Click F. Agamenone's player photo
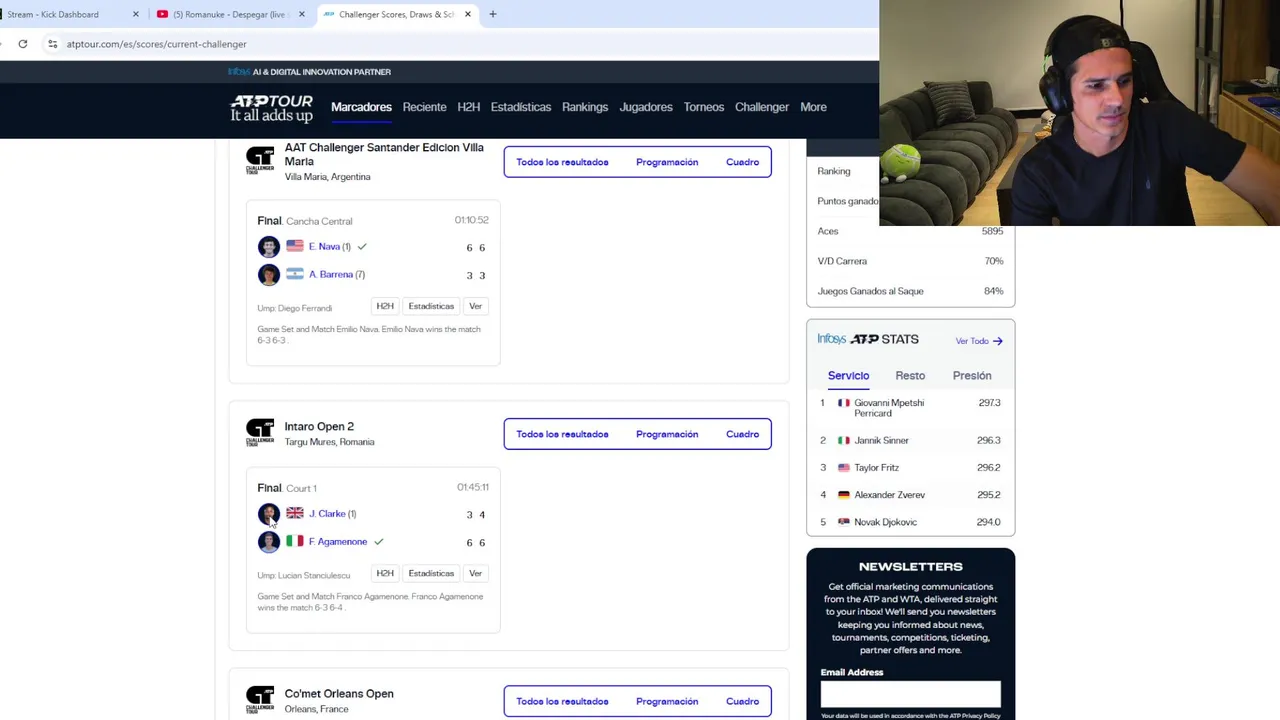This screenshot has height=720, width=1280. click(269, 542)
